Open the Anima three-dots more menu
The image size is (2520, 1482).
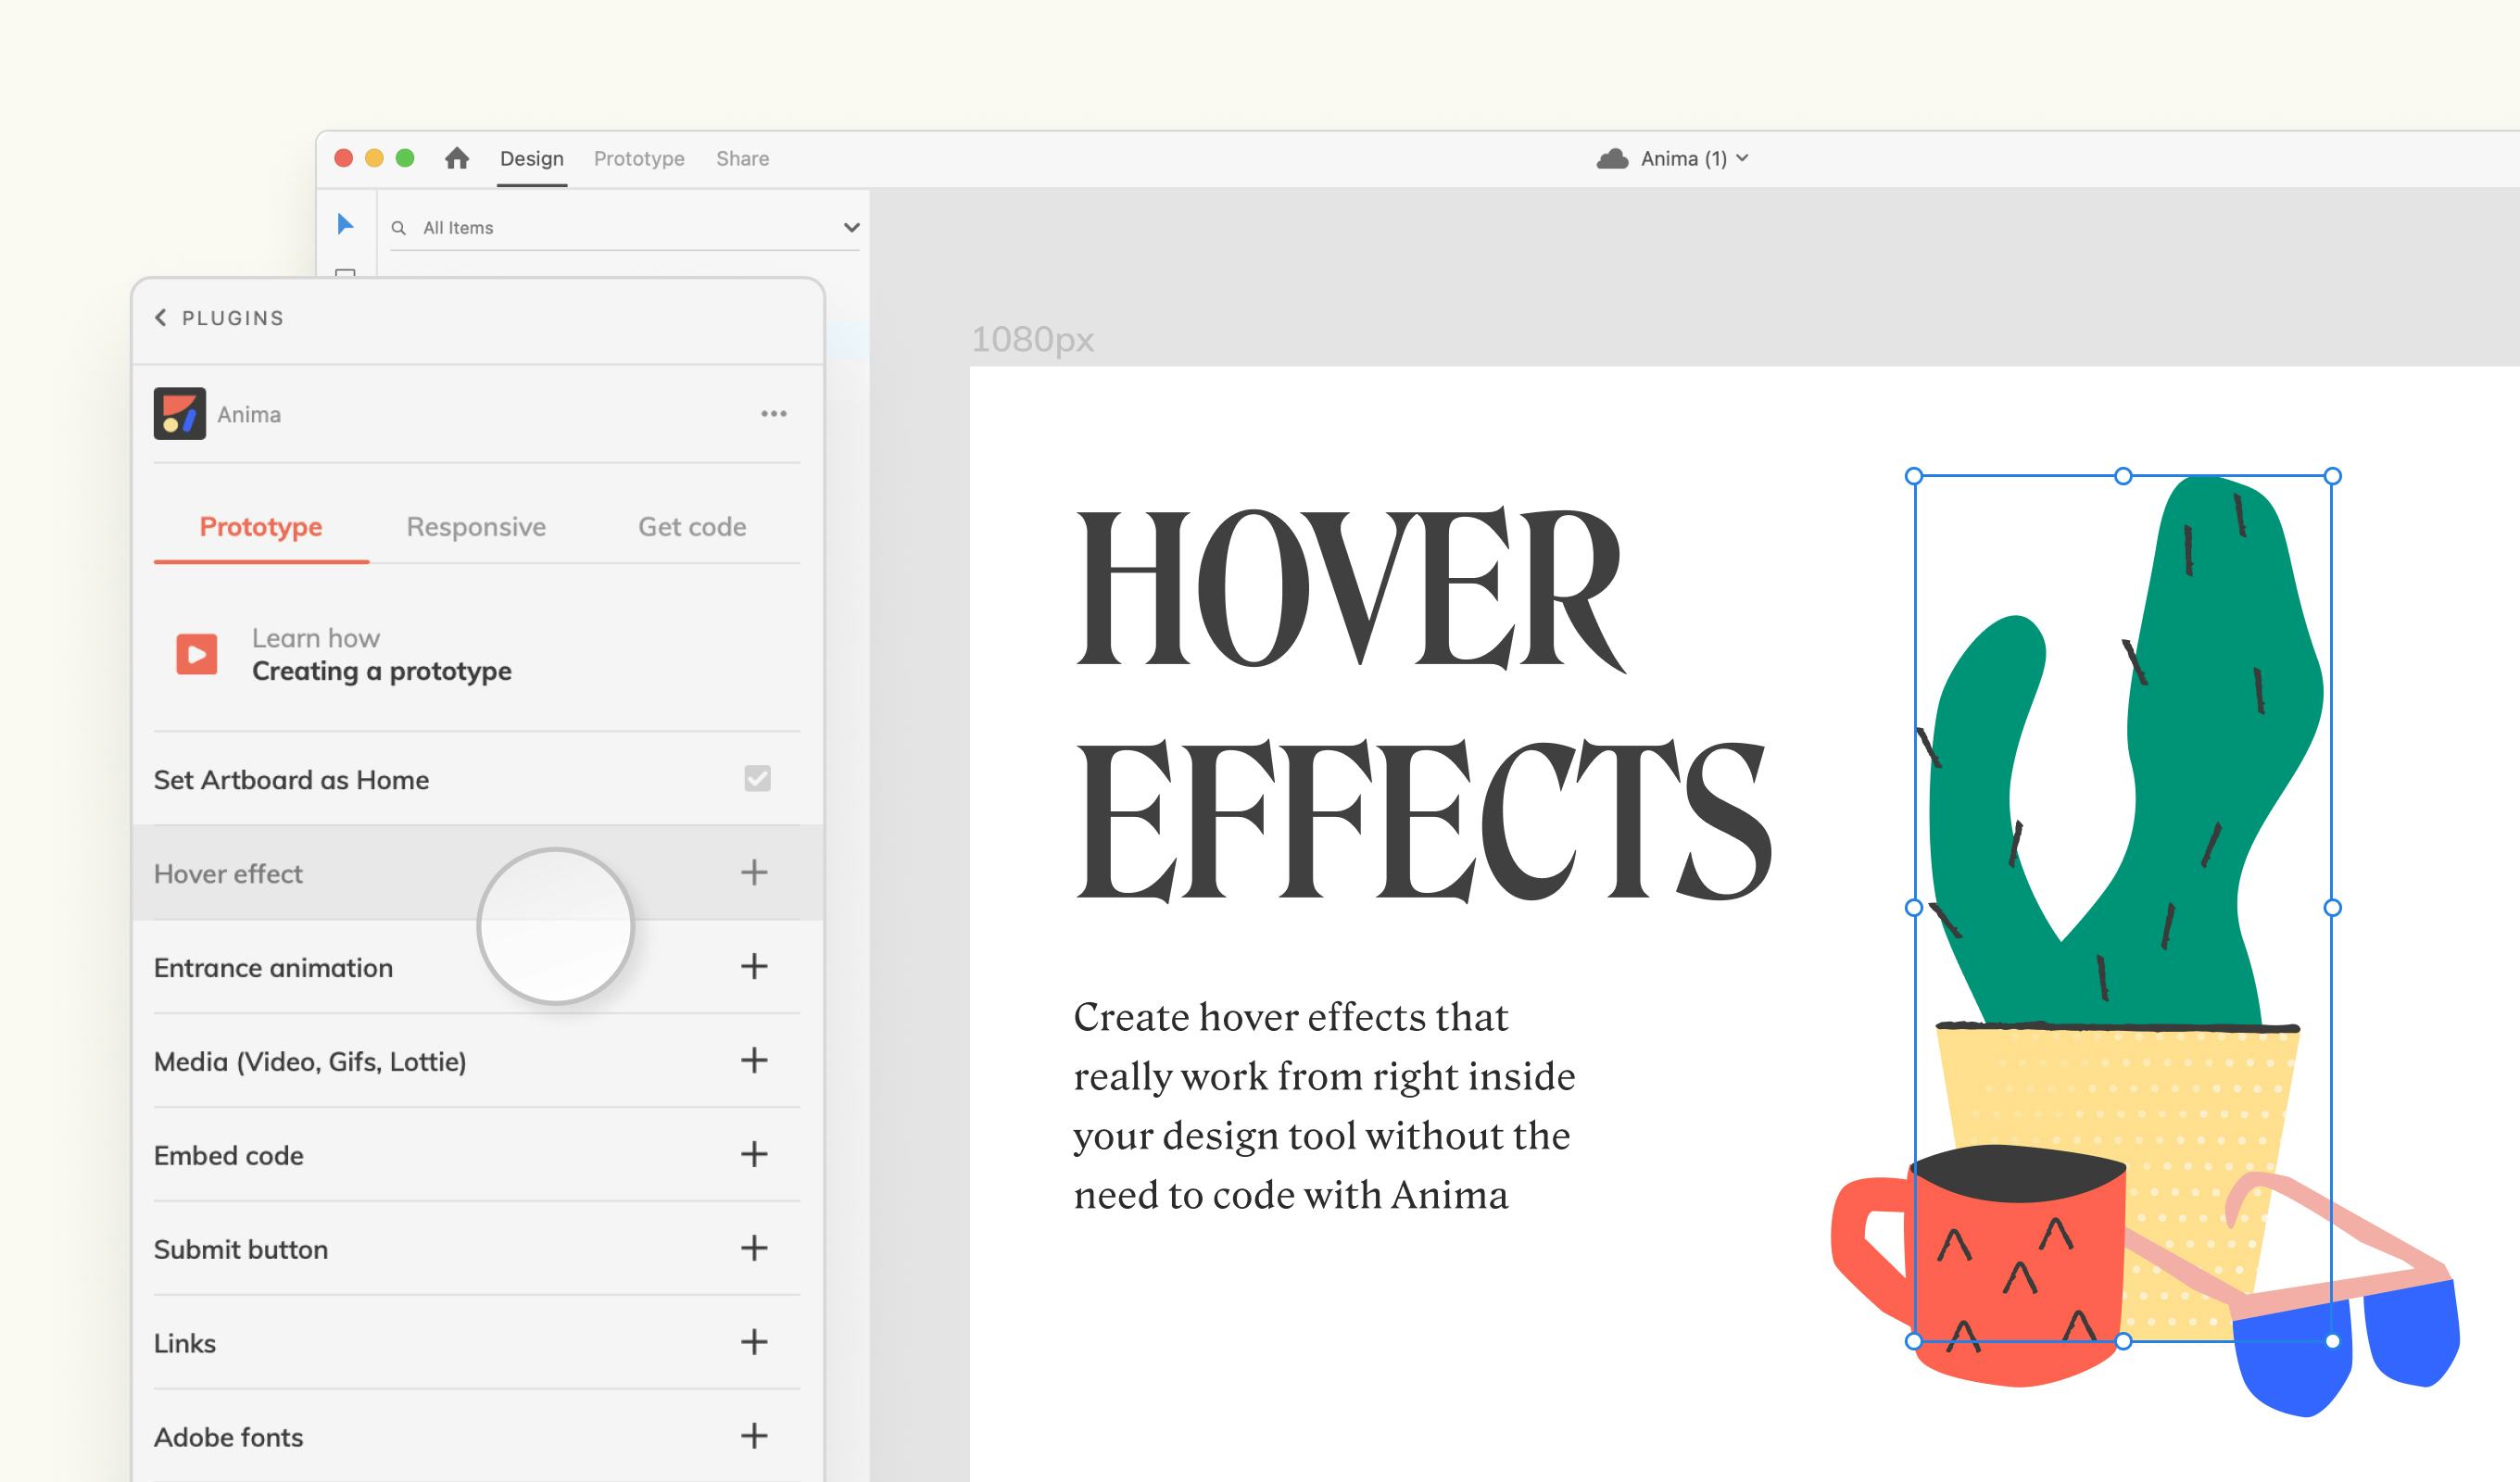tap(773, 413)
